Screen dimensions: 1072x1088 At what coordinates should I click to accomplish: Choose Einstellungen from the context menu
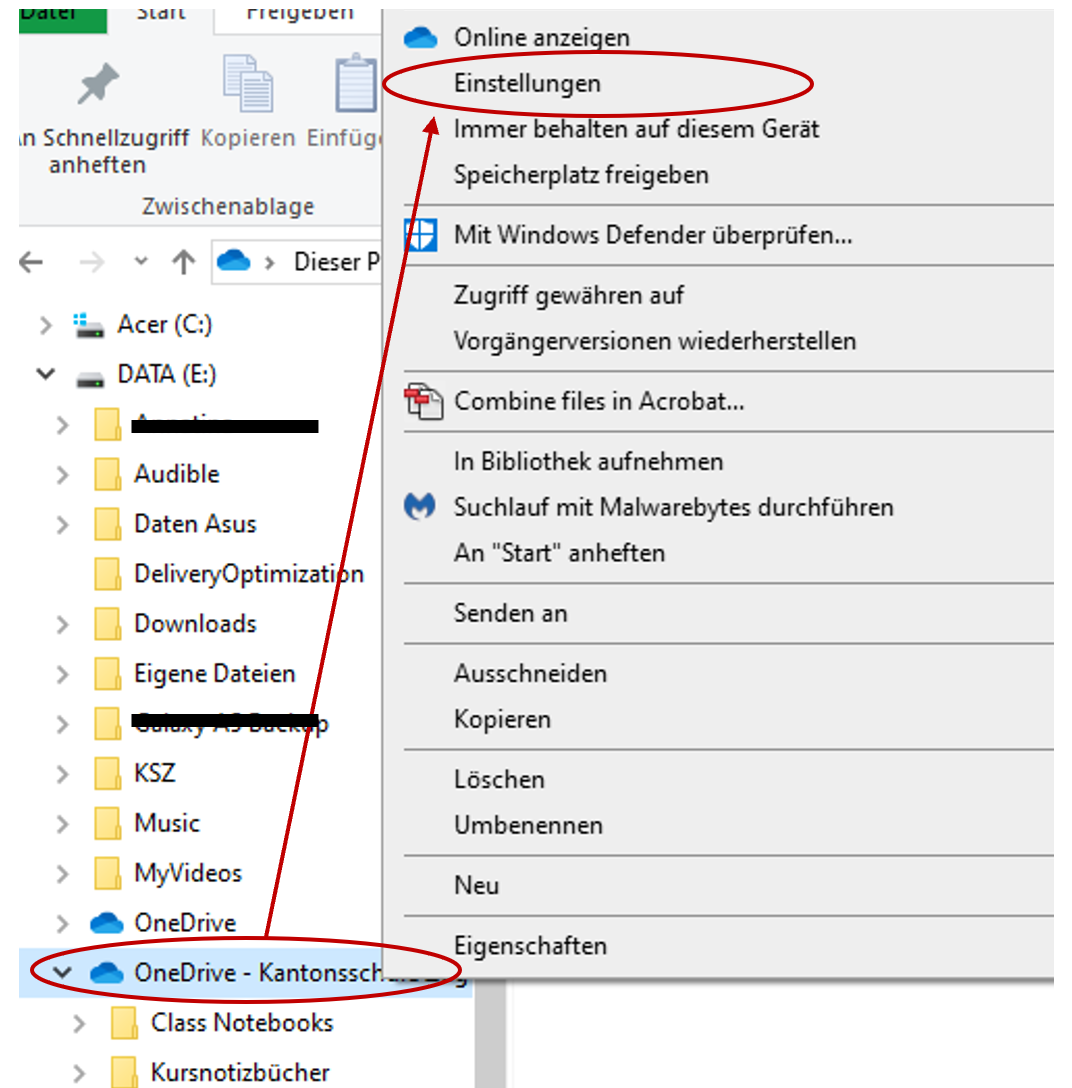coord(527,83)
